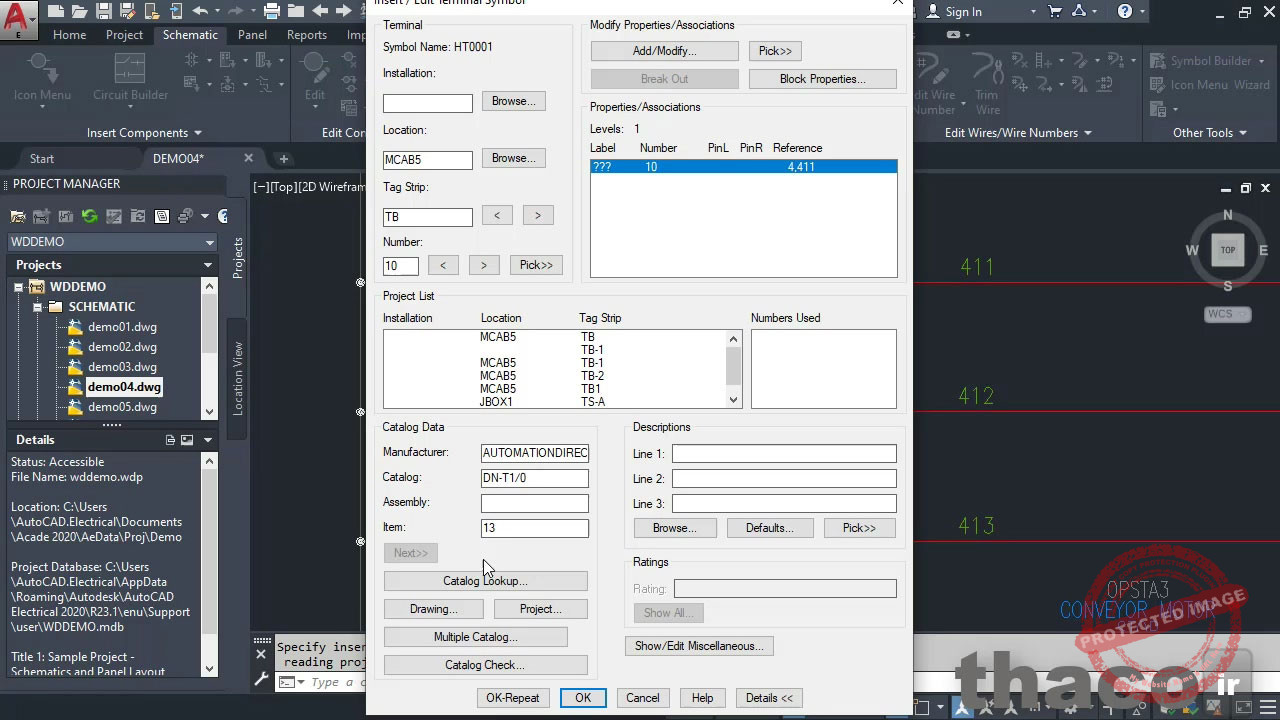Collapse the SCHEMATIC folder in Project Manager
This screenshot has width=1280, height=720.
point(37,307)
